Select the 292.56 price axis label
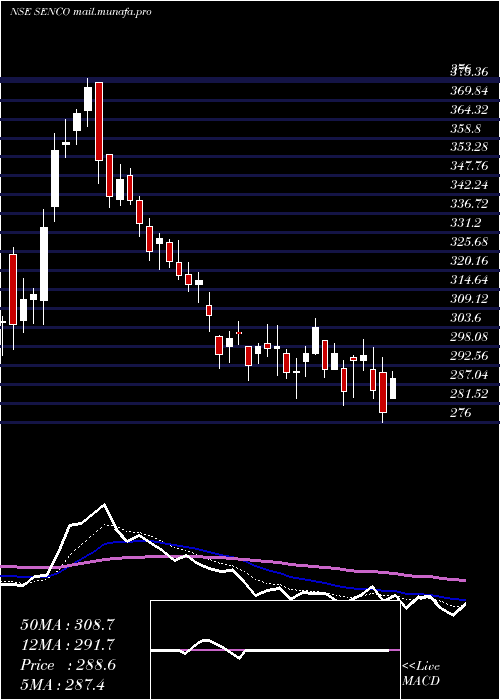The height and width of the screenshot is (700, 500). click(x=469, y=356)
